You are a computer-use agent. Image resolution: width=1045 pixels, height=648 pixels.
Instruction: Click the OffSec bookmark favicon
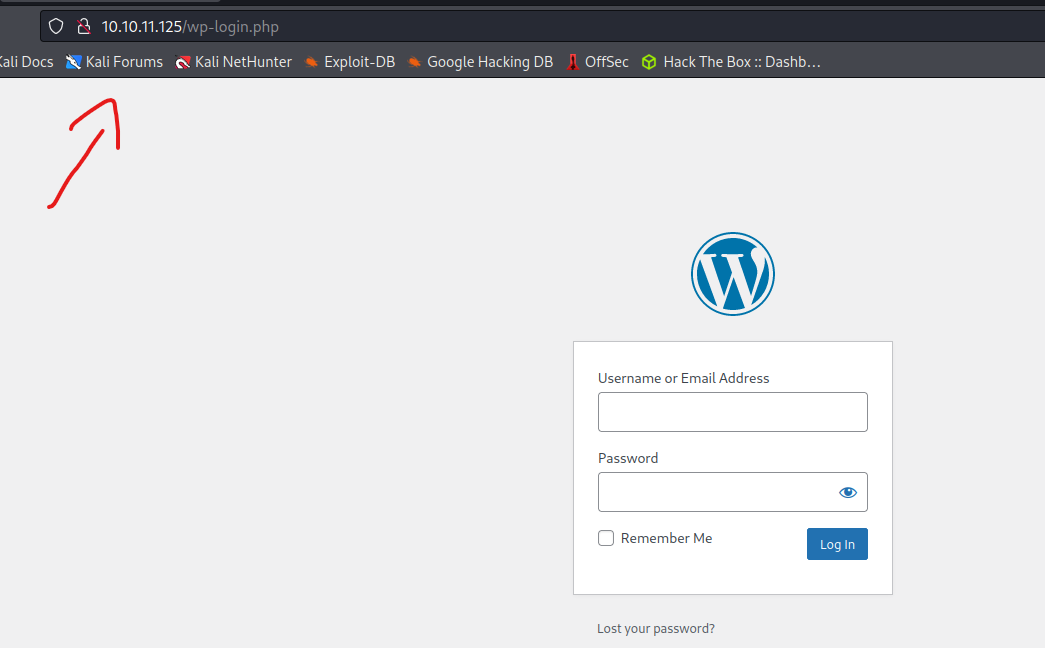coord(572,62)
